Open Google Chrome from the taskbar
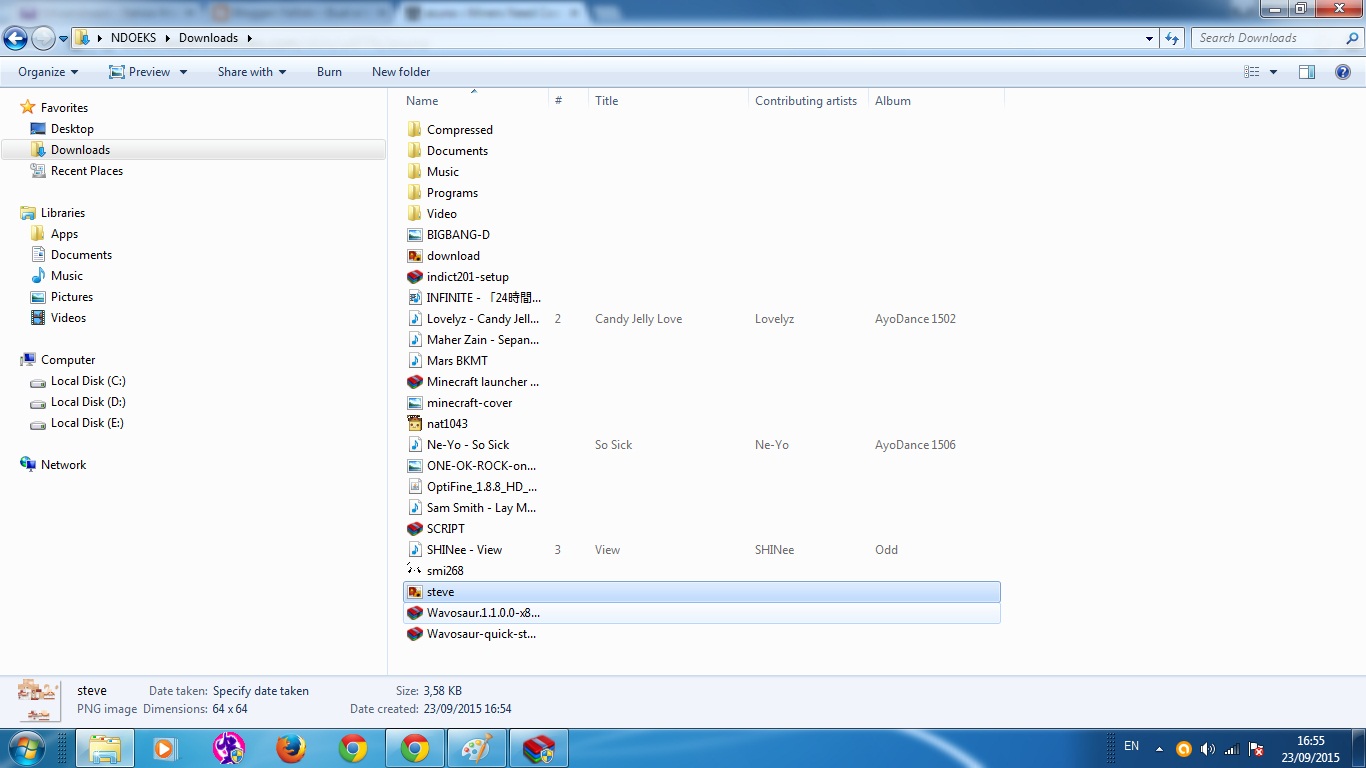Screen dimensions: 1366x768 coord(354,747)
